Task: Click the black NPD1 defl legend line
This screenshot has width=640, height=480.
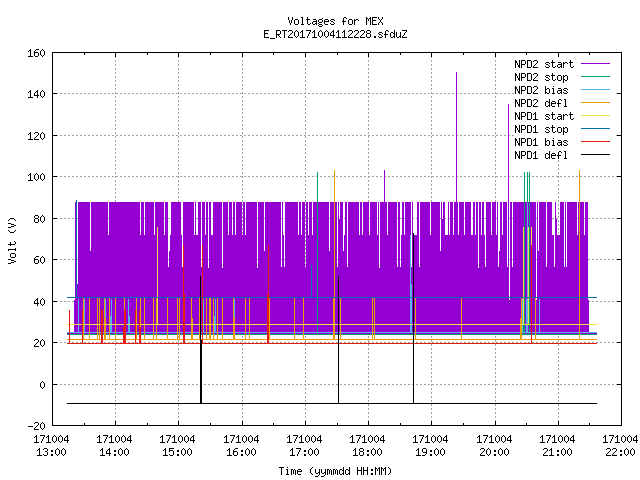Action: point(596,155)
